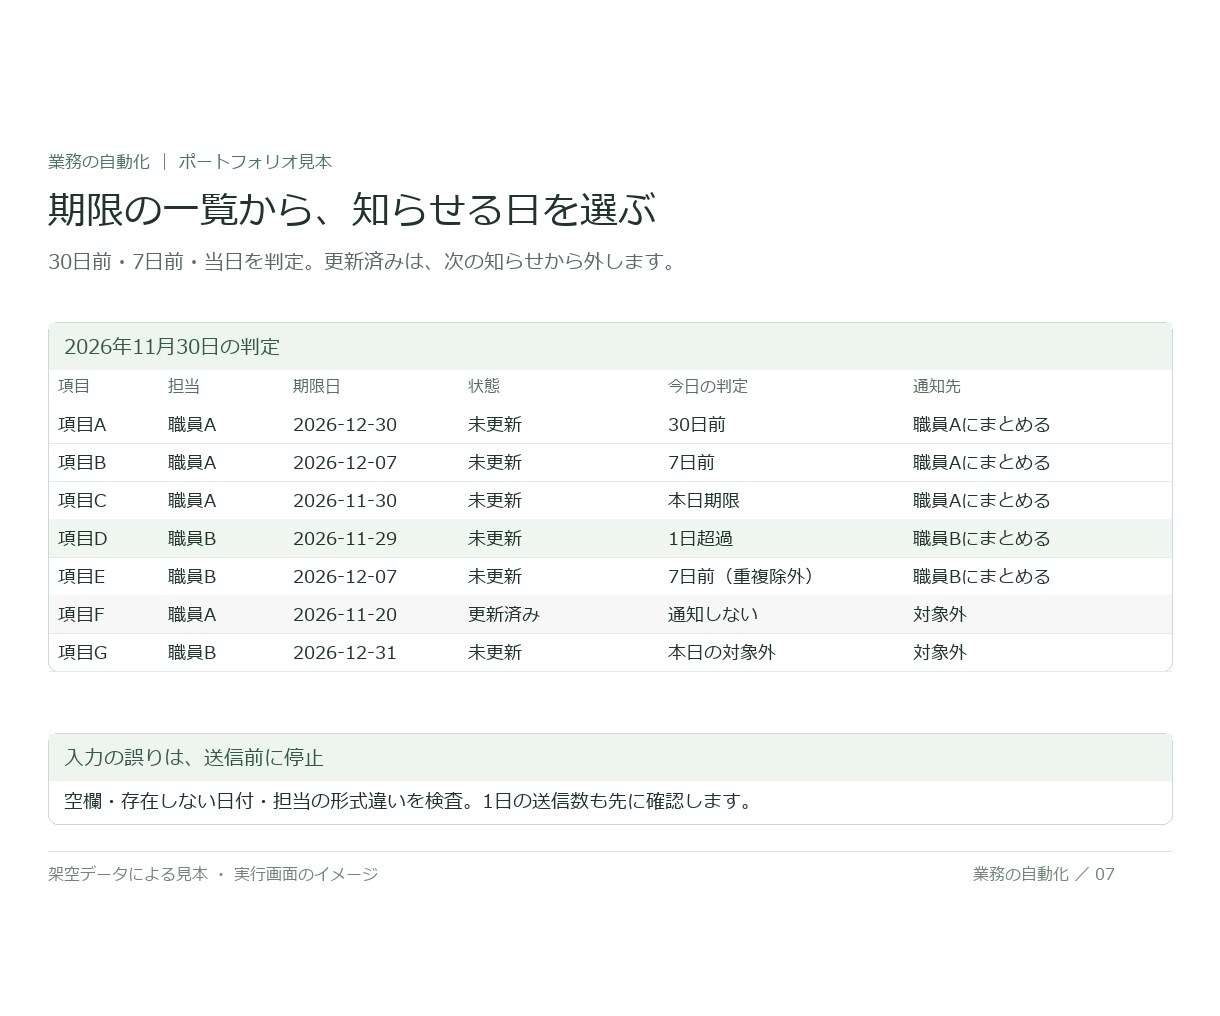Click the 未更新 status in the 項目A row

(x=495, y=425)
